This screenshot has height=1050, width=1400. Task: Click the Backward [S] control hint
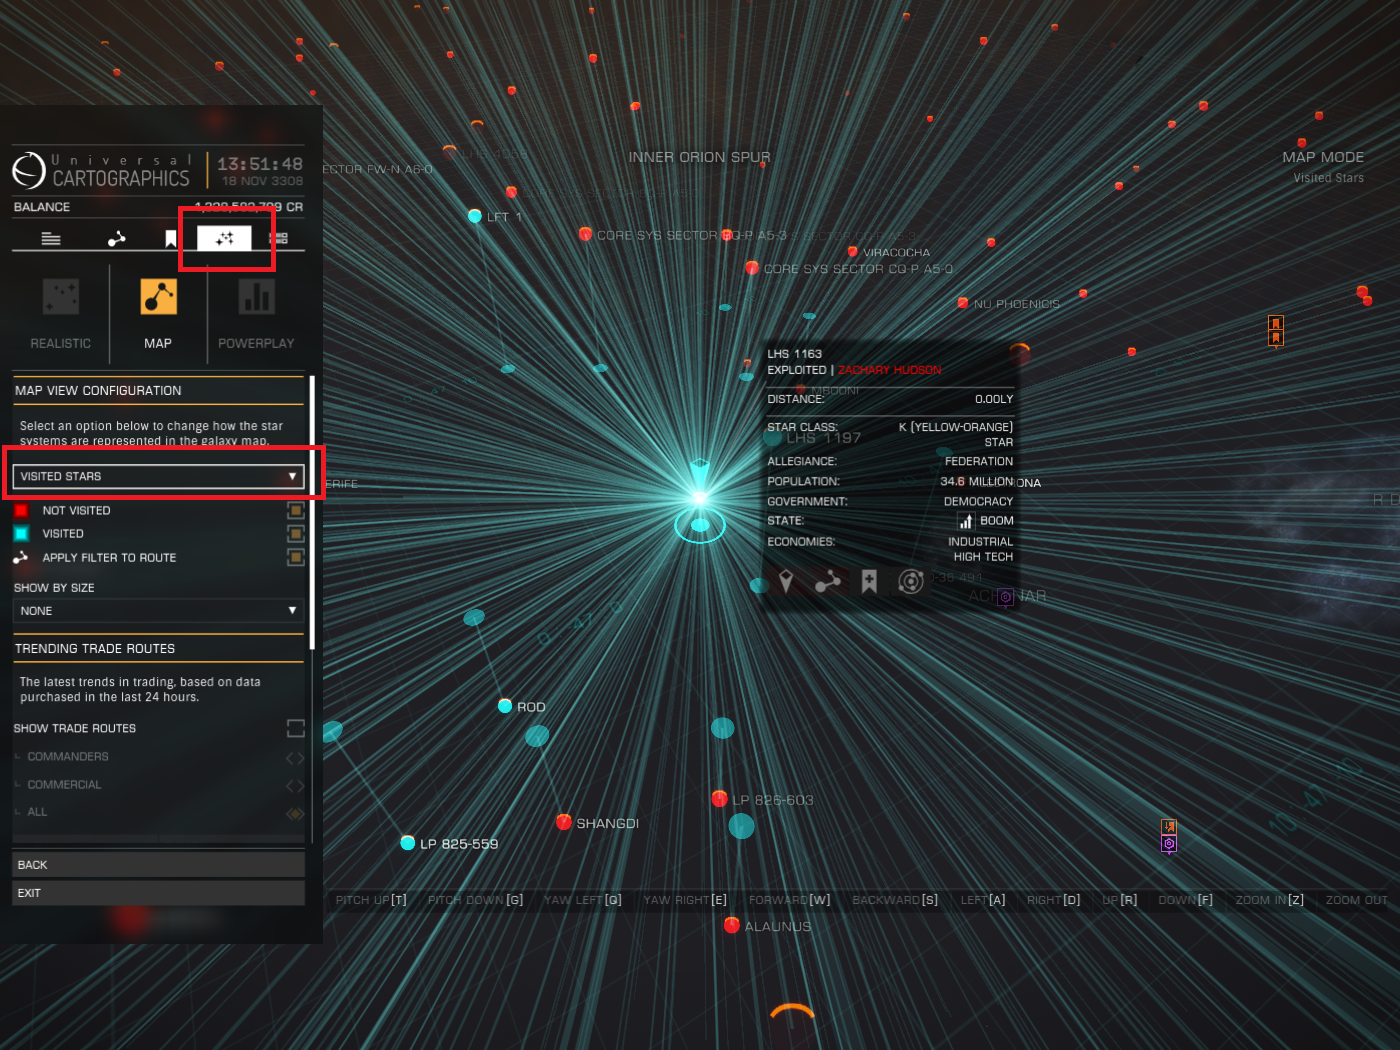pyautogui.click(x=895, y=900)
